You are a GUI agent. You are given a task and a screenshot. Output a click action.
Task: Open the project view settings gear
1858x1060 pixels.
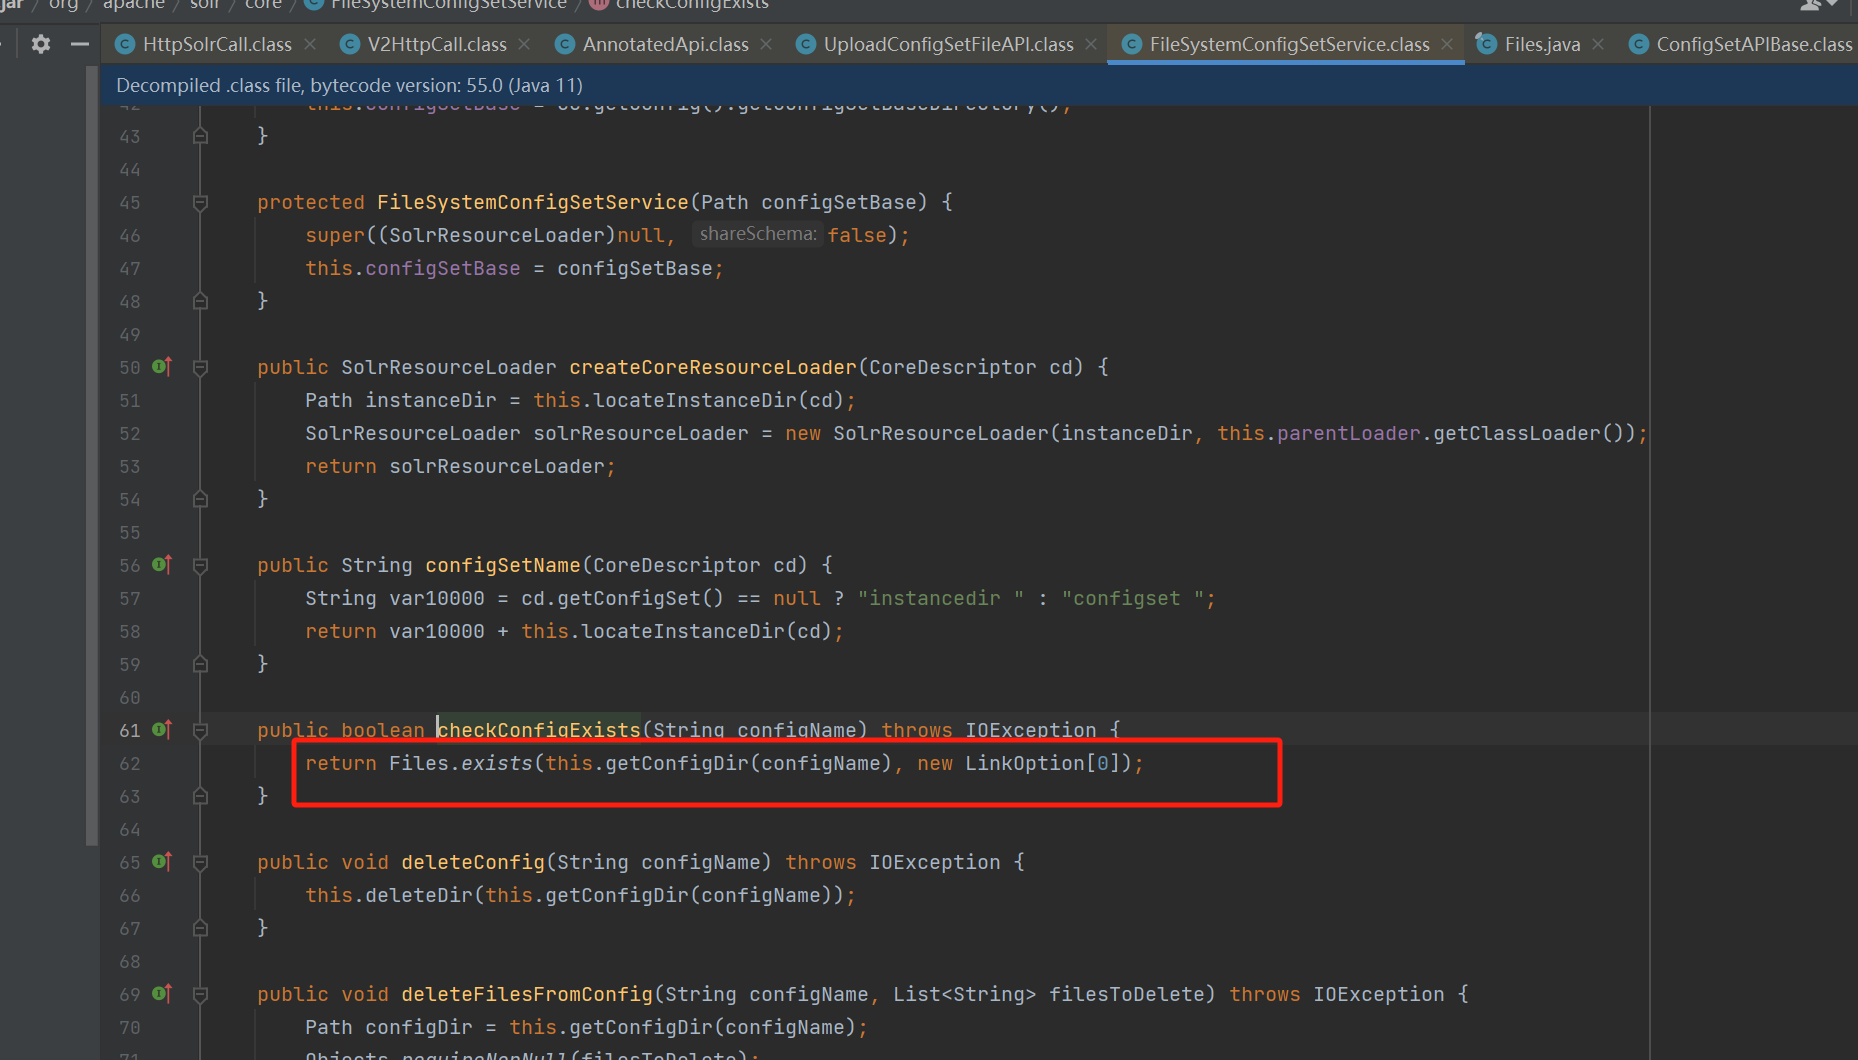(x=41, y=44)
